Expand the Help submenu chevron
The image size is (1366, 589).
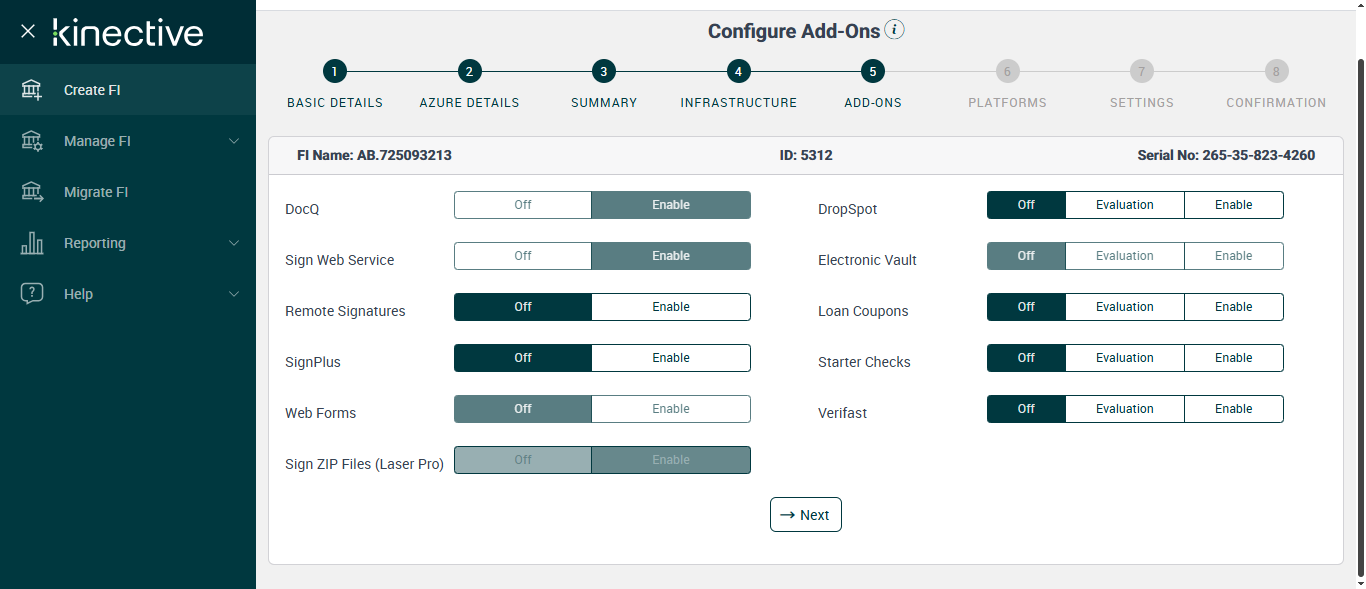point(234,294)
